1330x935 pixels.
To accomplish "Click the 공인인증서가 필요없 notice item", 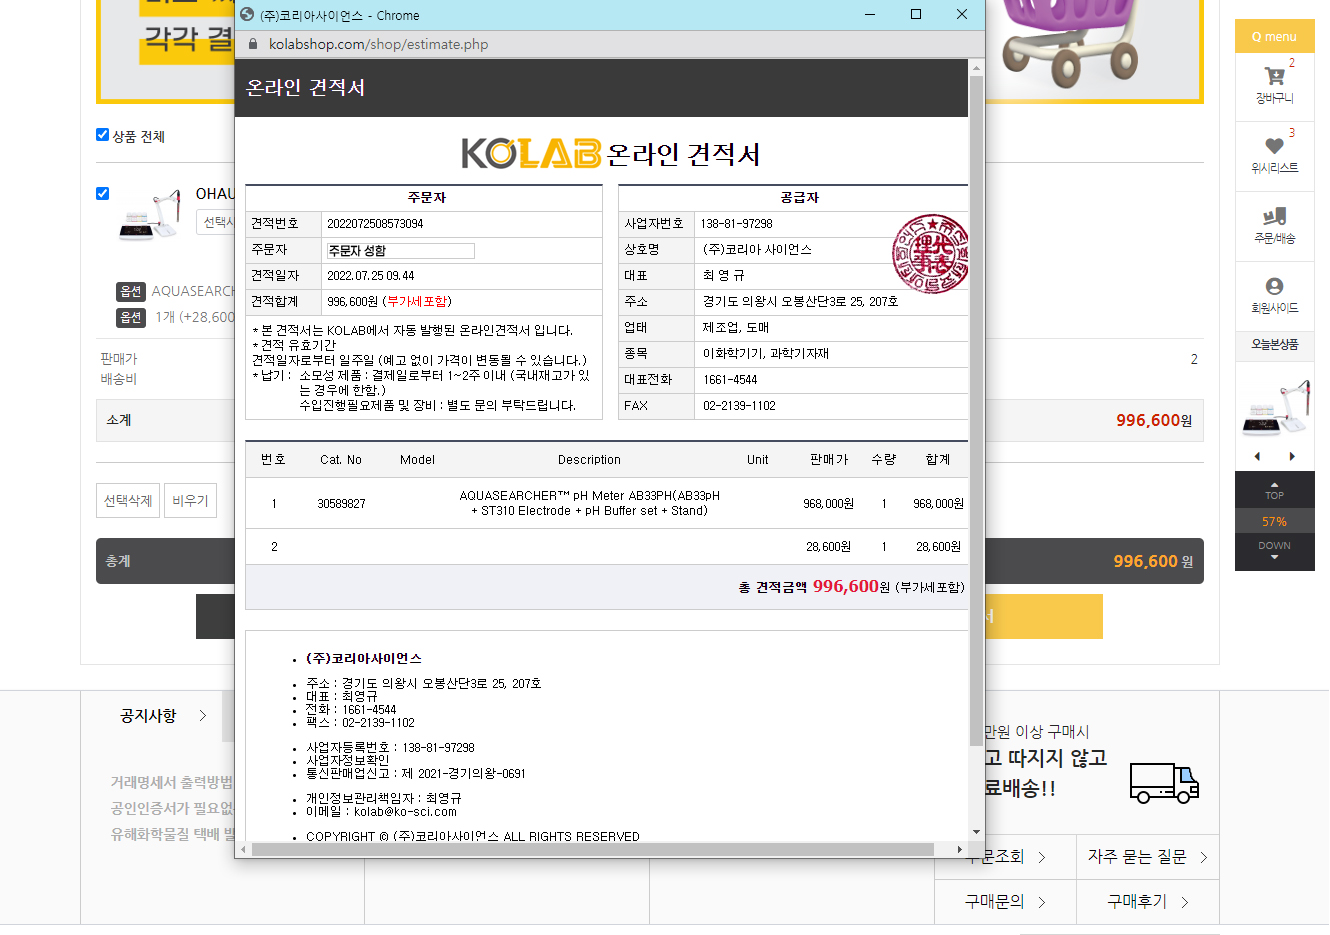I will (172, 808).
